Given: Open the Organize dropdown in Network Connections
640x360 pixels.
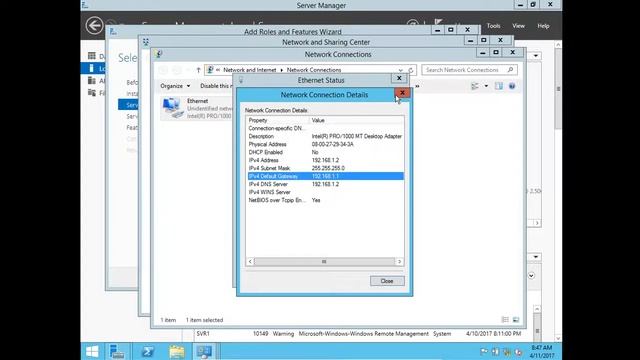Looking at the screenshot, I should pos(175,86).
